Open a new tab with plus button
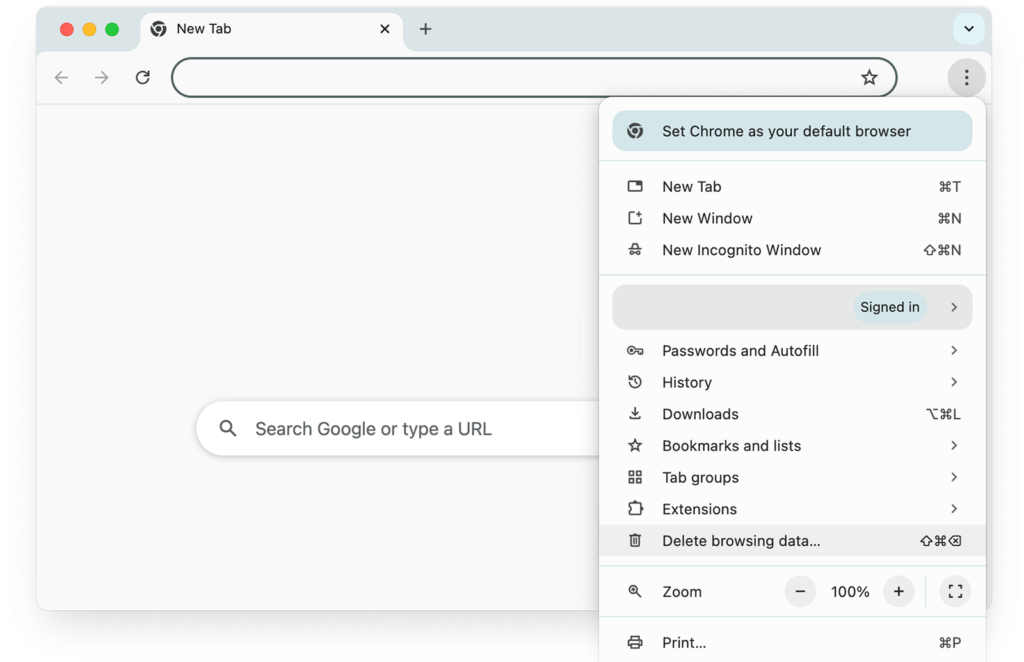This screenshot has width=1024, height=662. [425, 29]
